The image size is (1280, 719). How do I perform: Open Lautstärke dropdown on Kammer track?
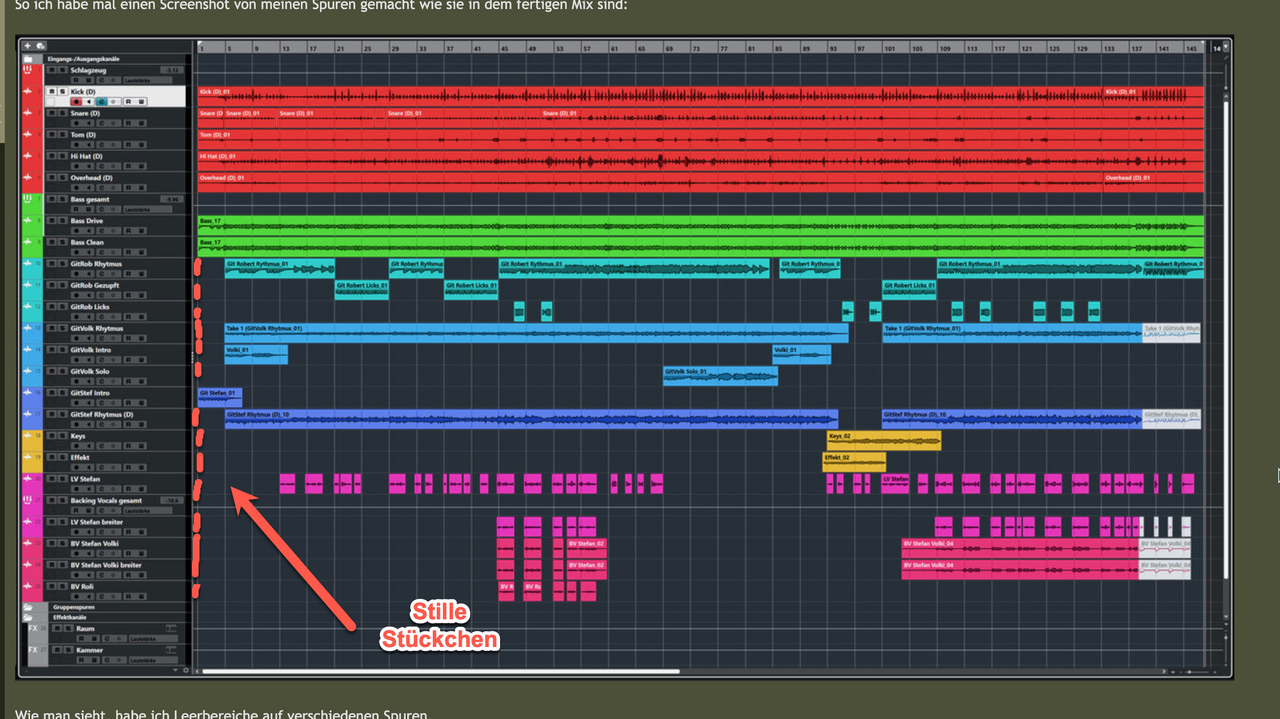(x=153, y=660)
